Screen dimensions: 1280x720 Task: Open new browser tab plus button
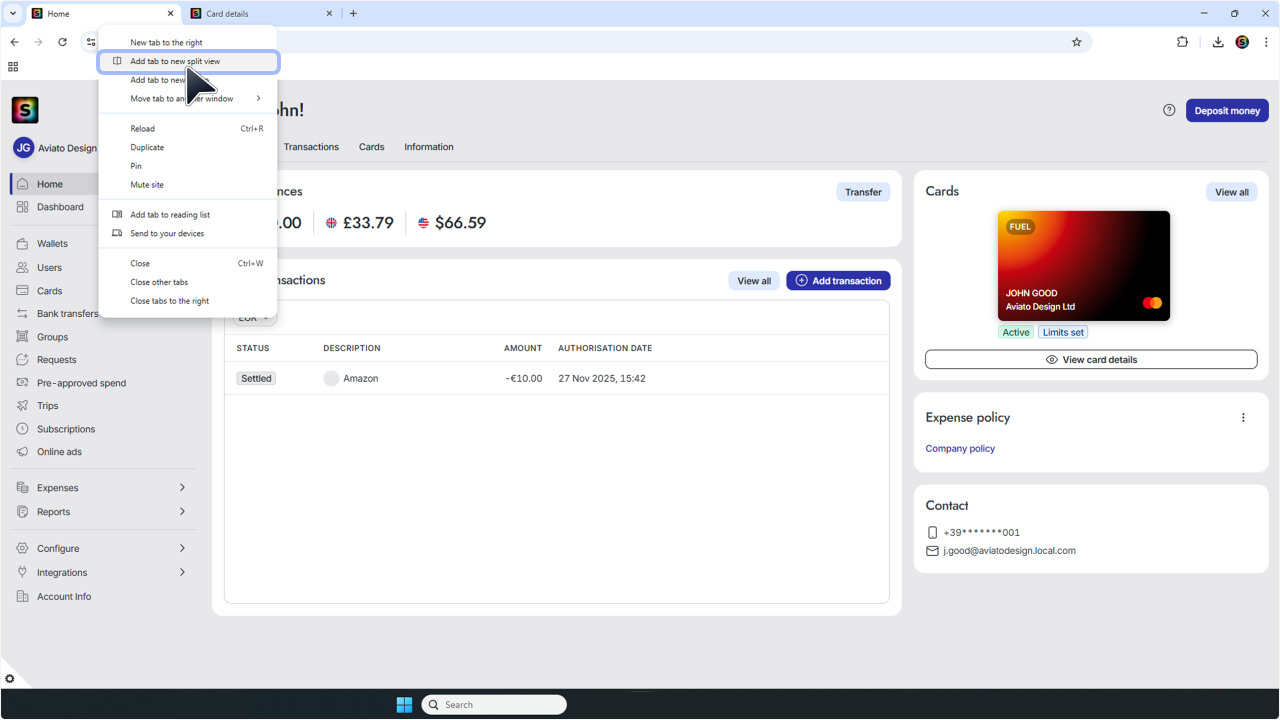[x=353, y=13]
